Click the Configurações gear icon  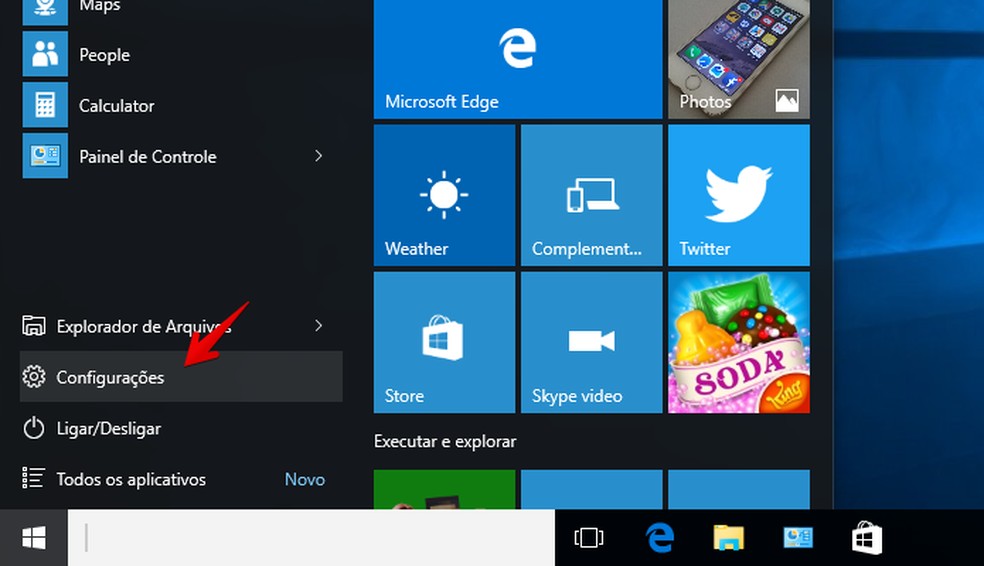(x=34, y=376)
